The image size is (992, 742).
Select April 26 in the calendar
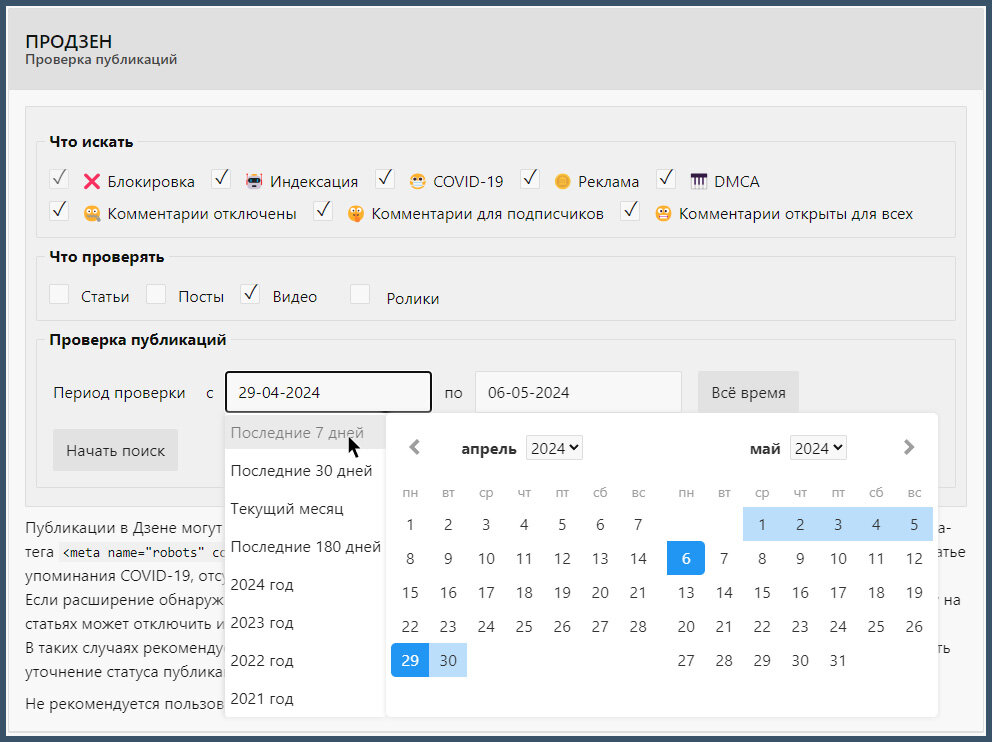pos(562,626)
